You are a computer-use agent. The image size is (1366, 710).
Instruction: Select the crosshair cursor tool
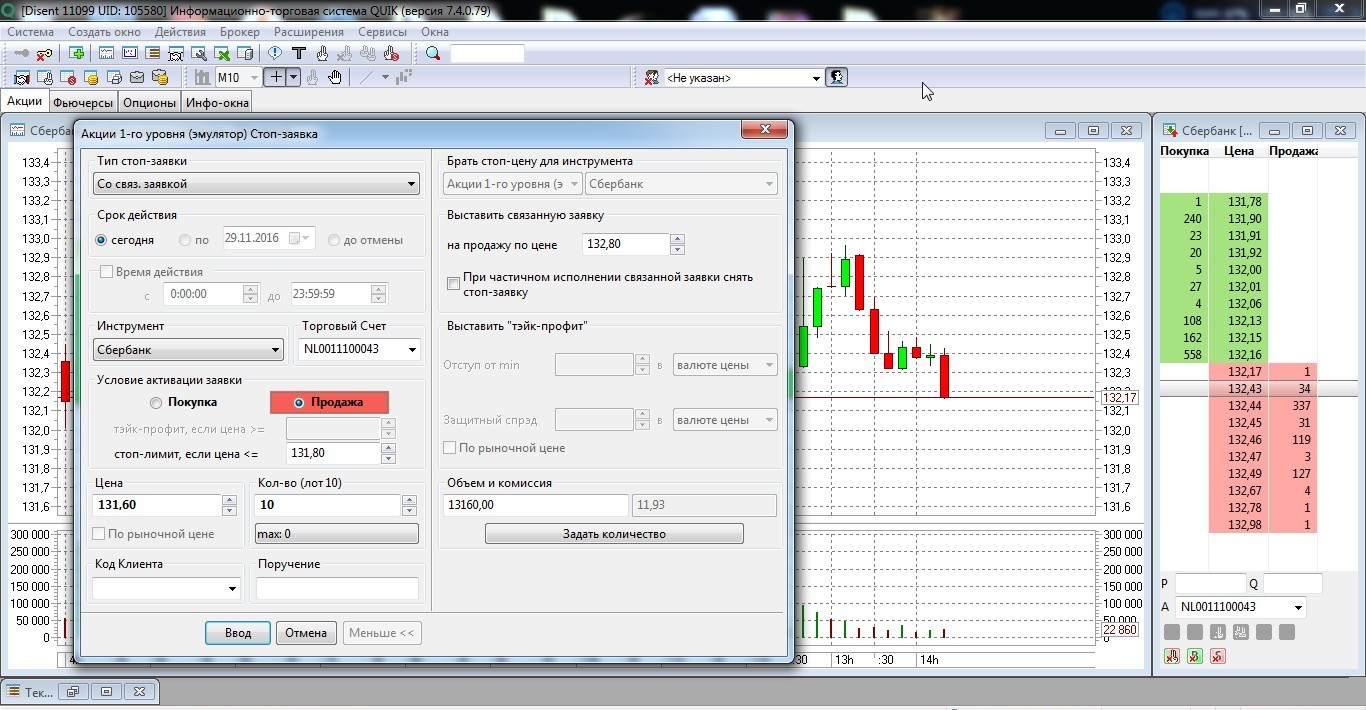point(277,78)
